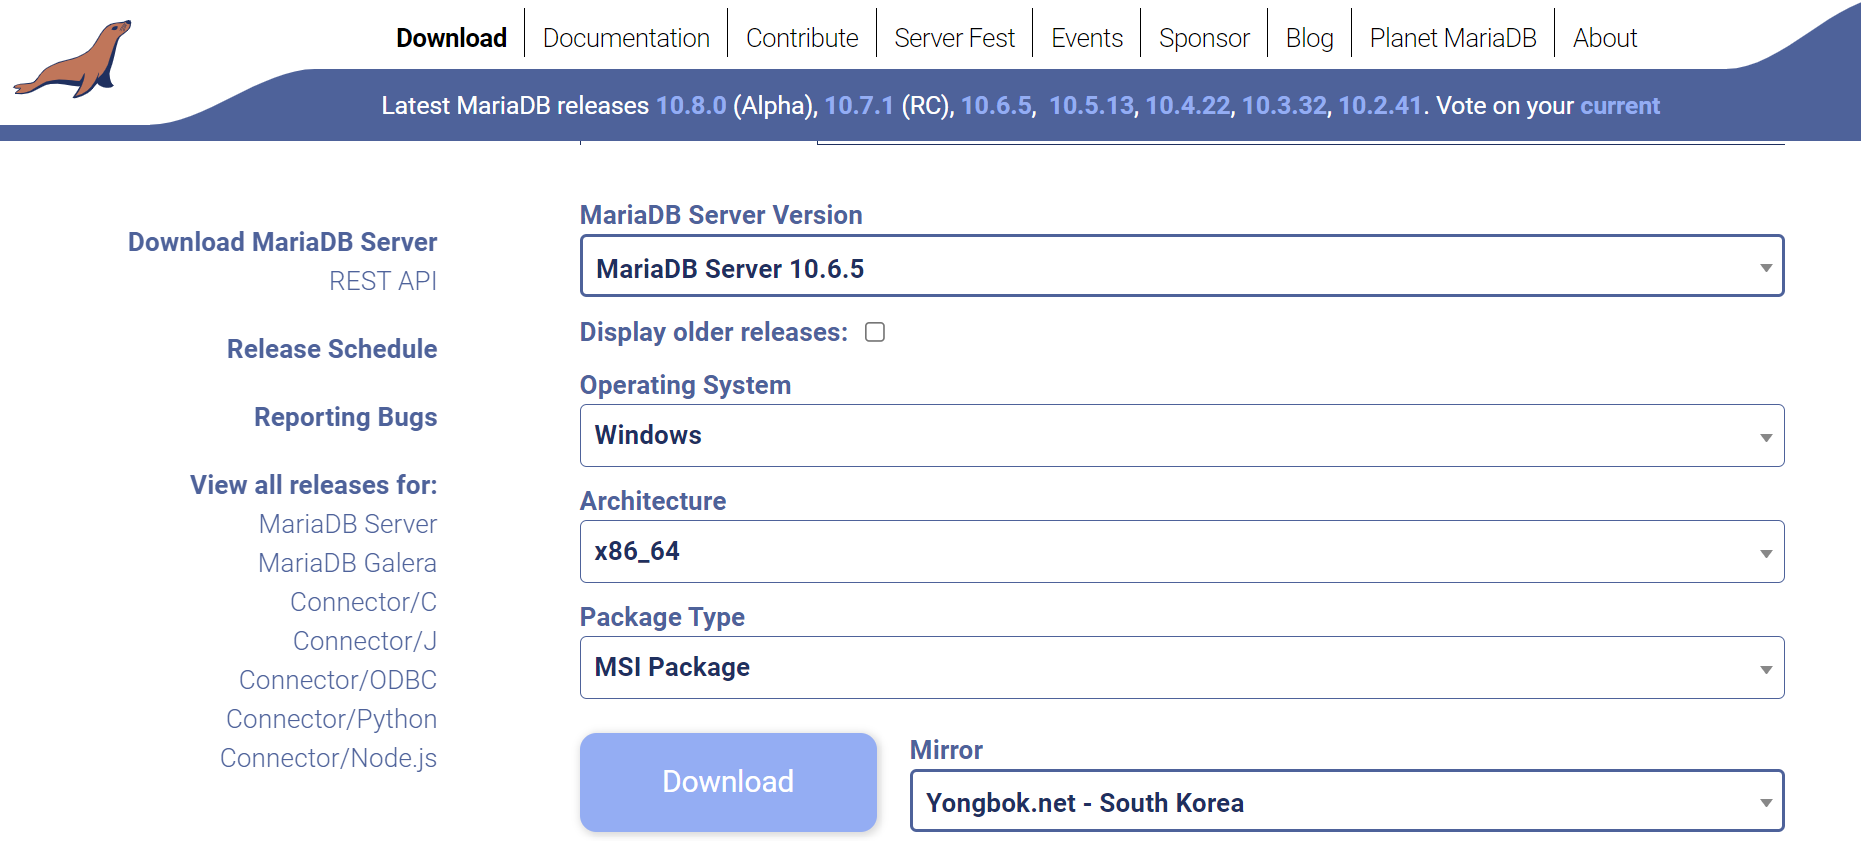
Task: Open the Events menu item
Action: click(1087, 38)
